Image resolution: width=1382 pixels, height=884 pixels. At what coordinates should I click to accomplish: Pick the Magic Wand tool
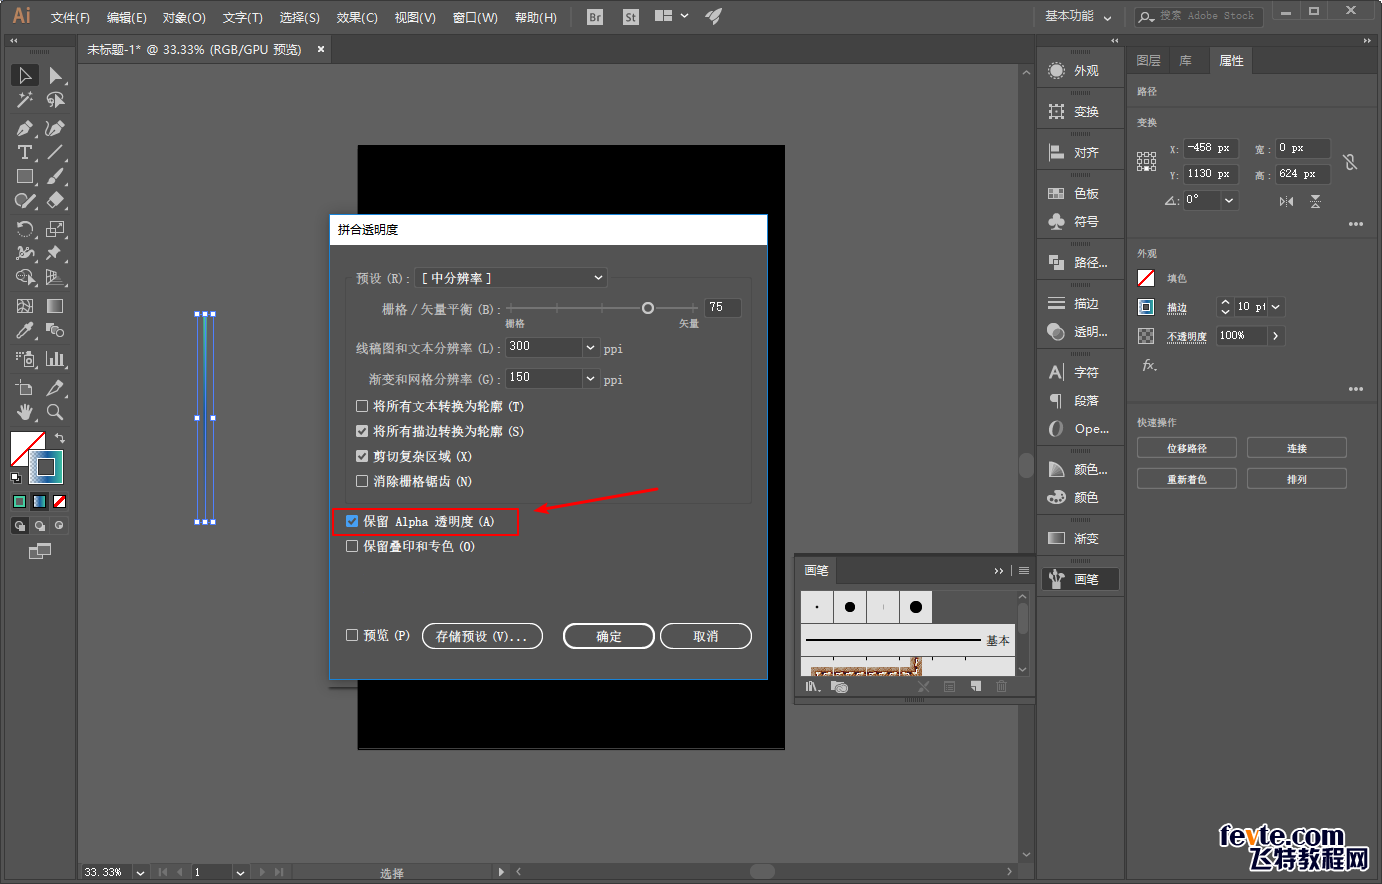click(x=25, y=100)
